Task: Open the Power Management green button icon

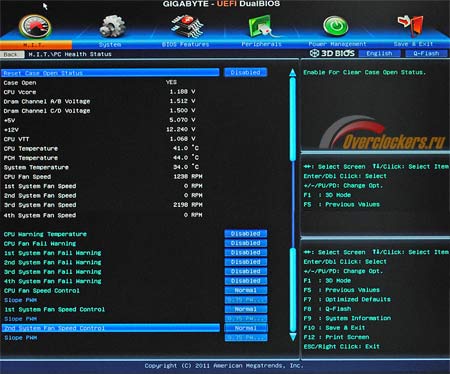Action: tap(336, 26)
